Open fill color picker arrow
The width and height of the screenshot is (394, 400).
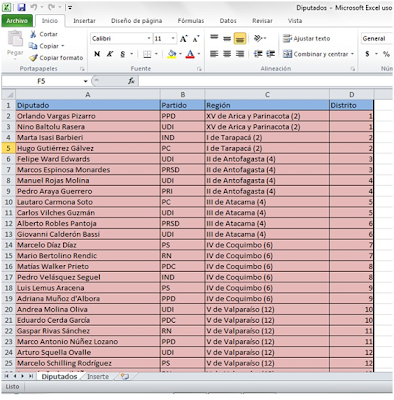pos(180,54)
